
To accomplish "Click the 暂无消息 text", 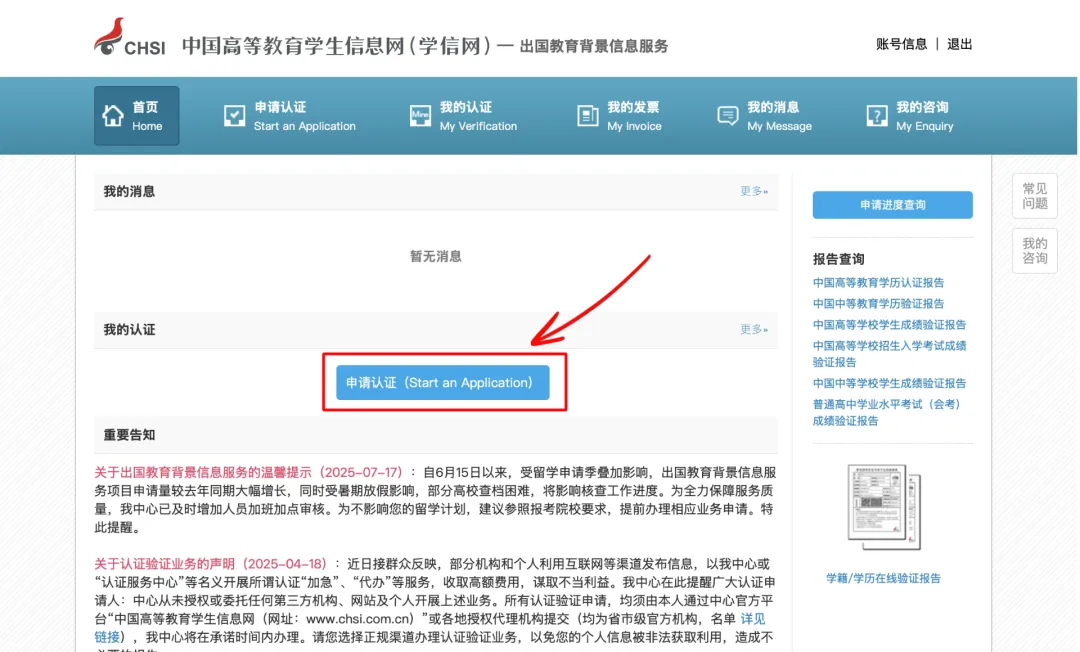I will 436,257.
